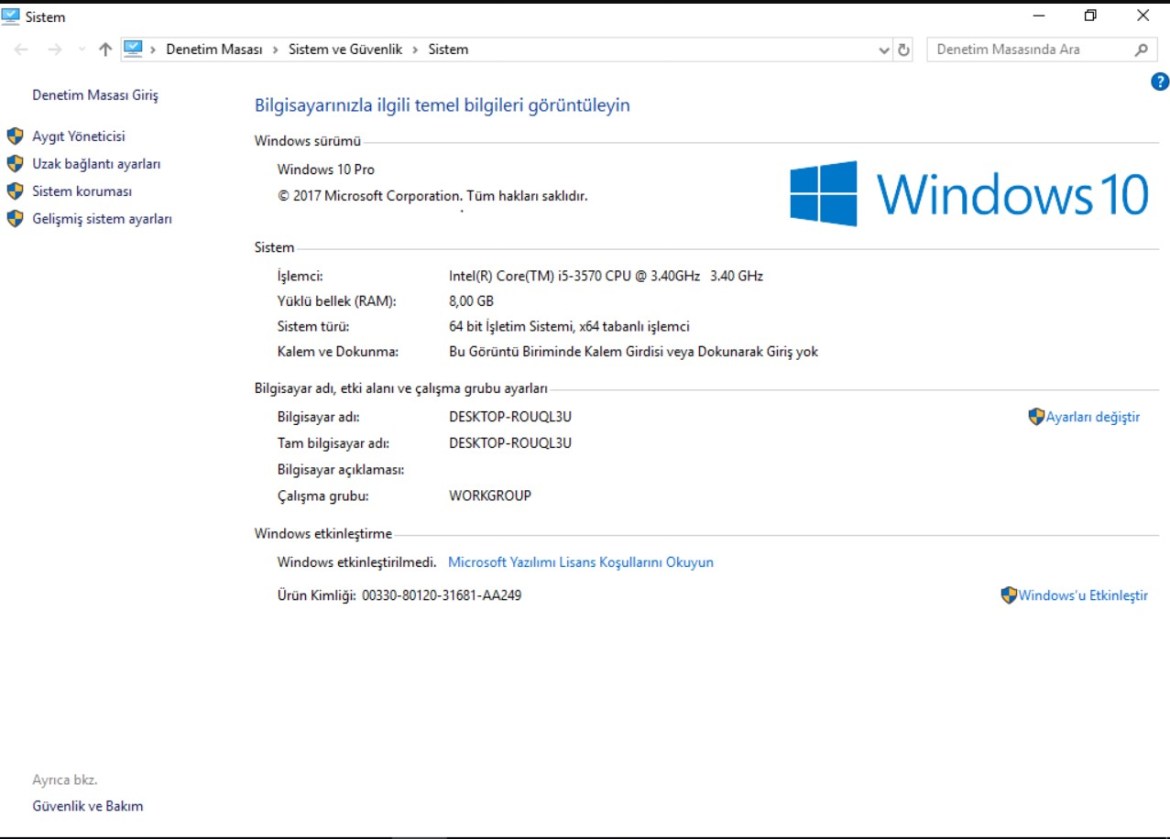Open Gelişmiş sistem ayarları
Image resolution: width=1170 pixels, height=839 pixels.
[x=101, y=218]
